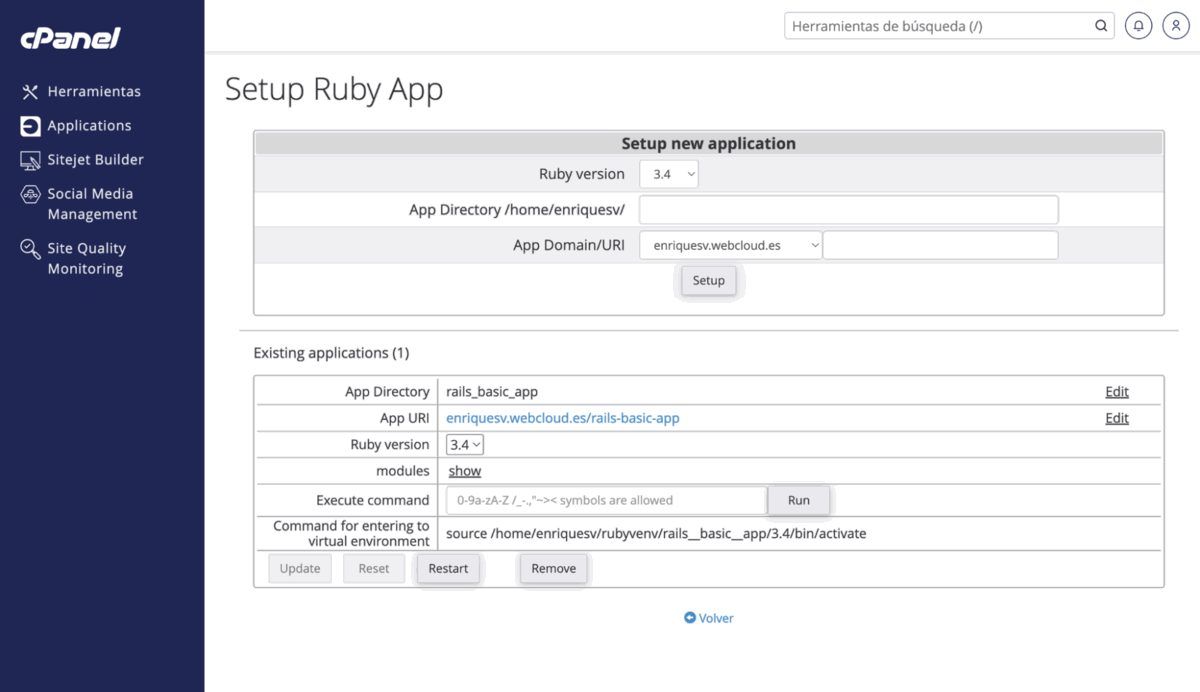Image resolution: width=1200 pixels, height=692 pixels.
Task: Edit the App Directory rails_basic_app
Action: point(1117,392)
